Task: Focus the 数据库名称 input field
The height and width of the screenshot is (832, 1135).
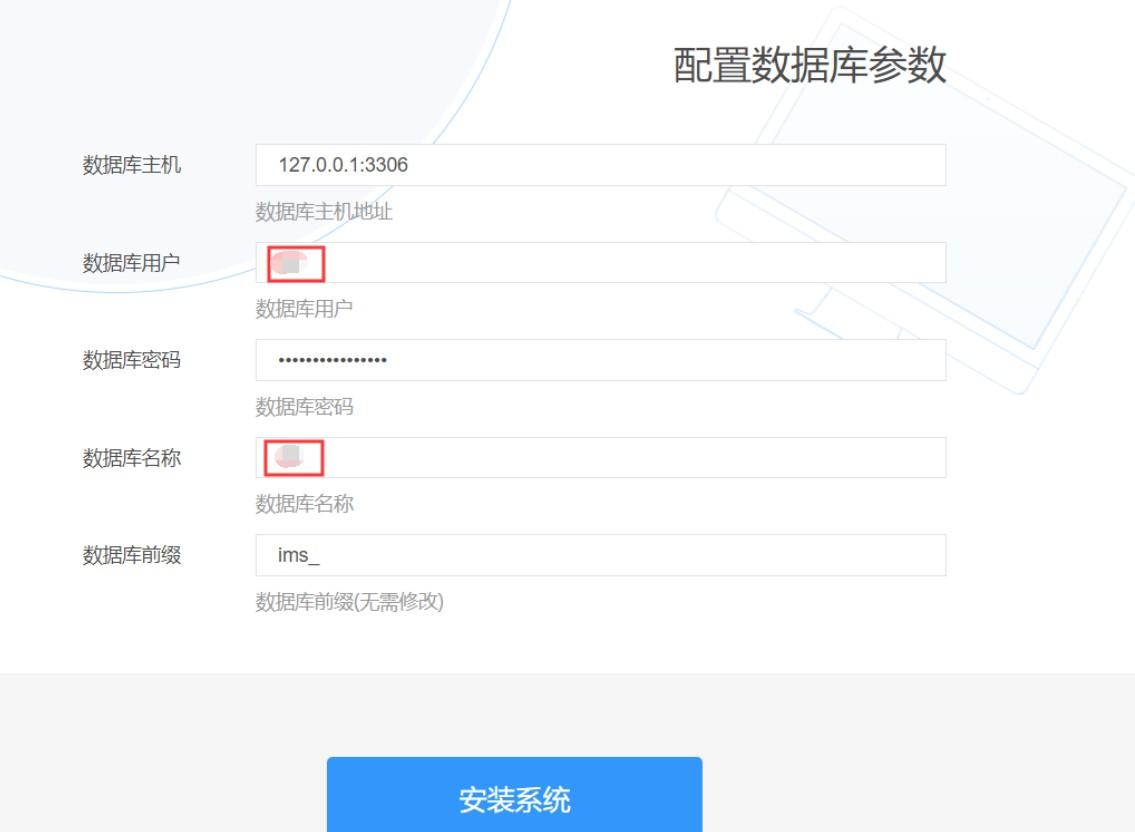Action: point(601,458)
